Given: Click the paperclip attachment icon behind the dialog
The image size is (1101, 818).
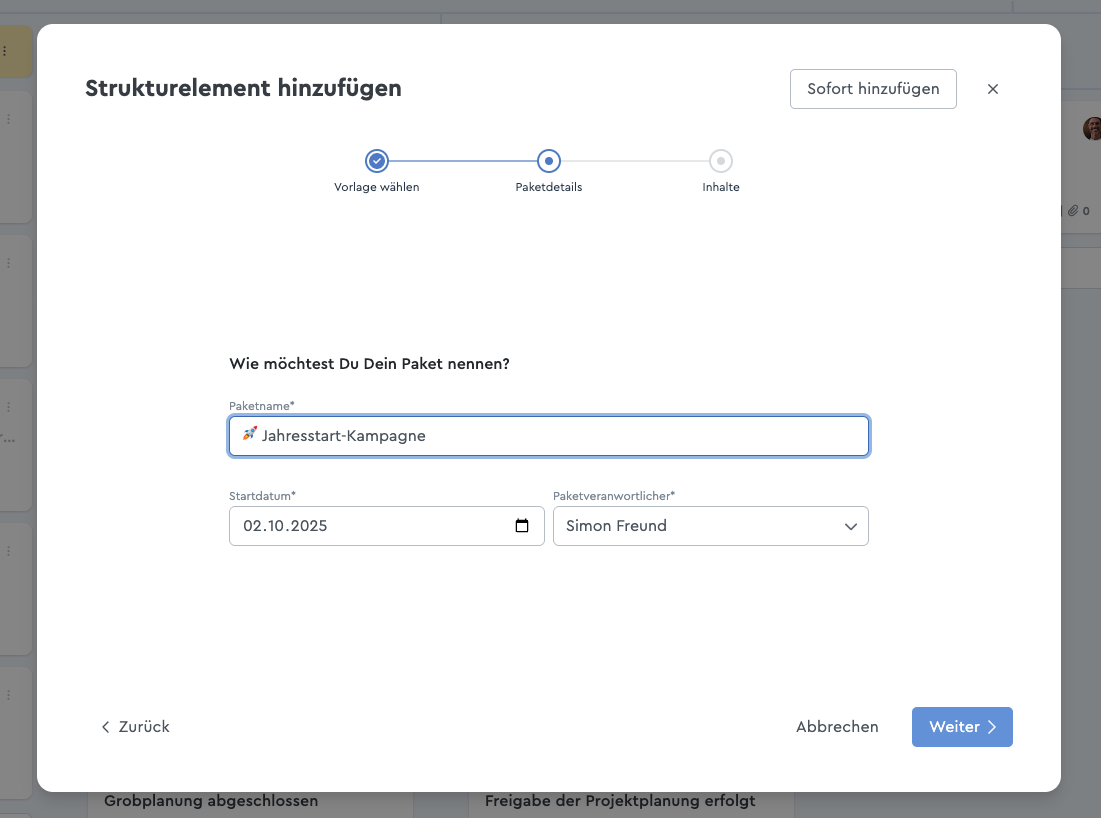Looking at the screenshot, I should click(x=1072, y=211).
